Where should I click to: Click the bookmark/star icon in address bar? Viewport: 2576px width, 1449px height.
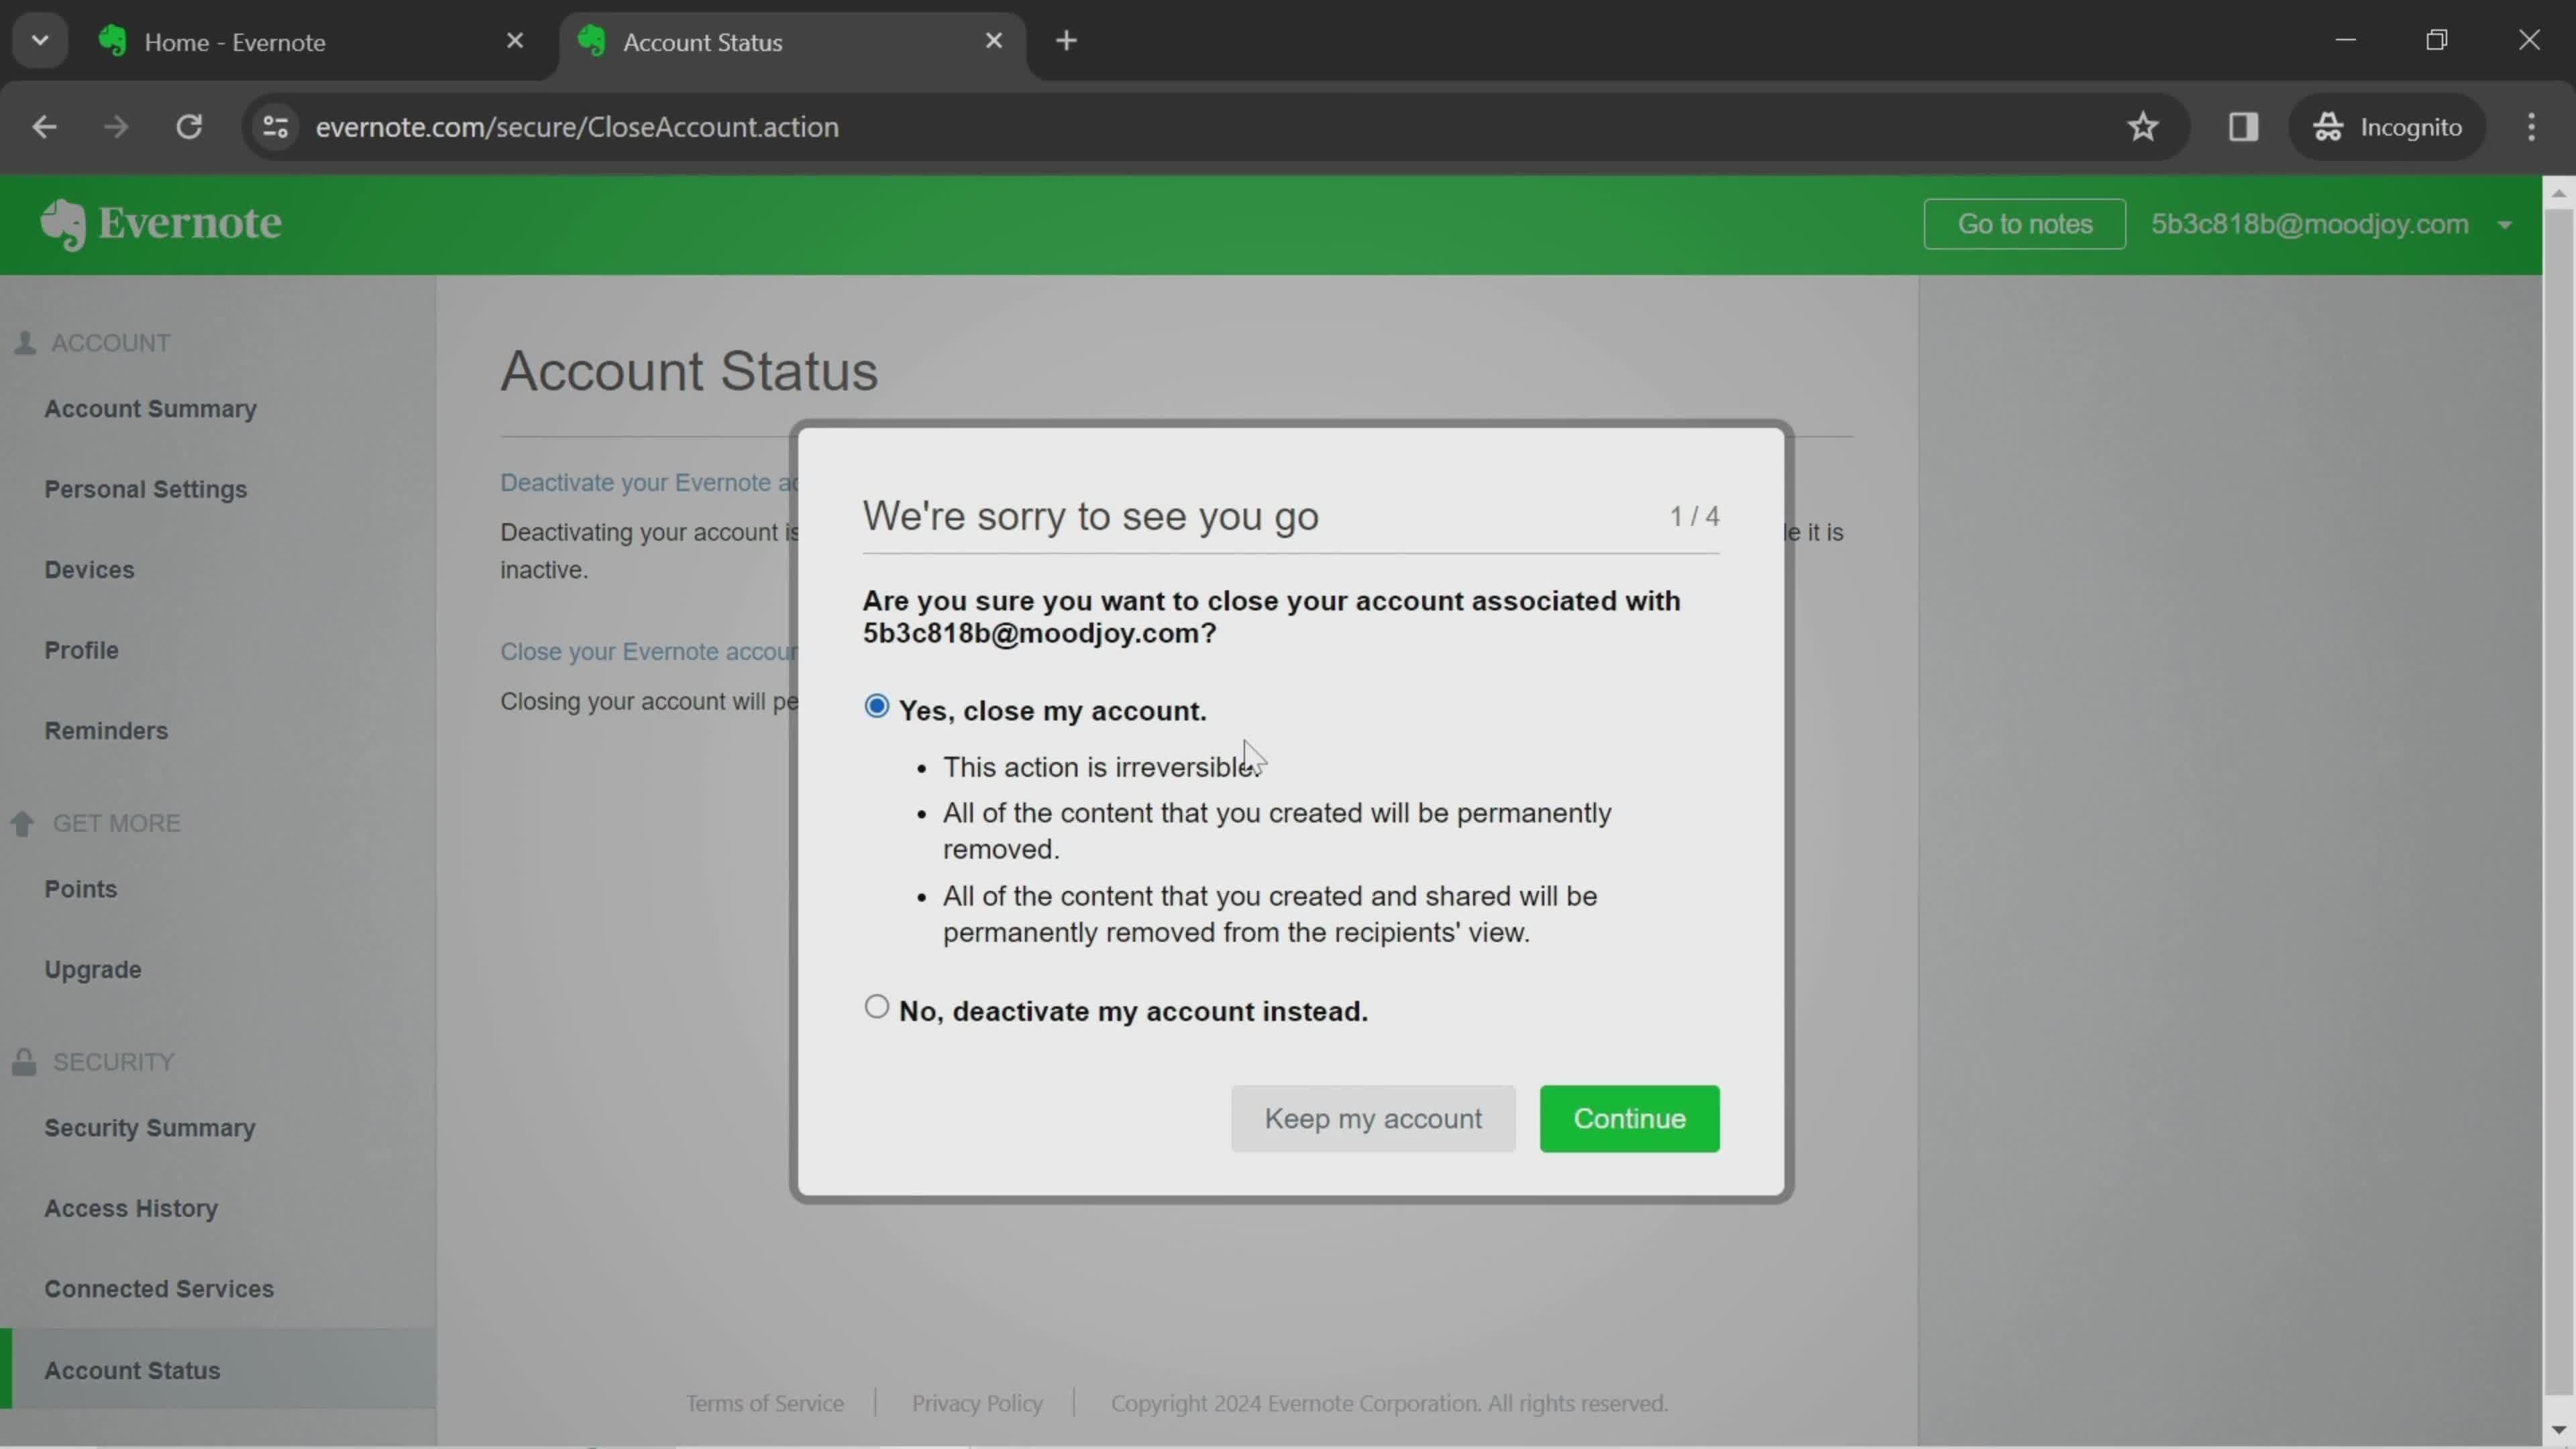click(2143, 125)
